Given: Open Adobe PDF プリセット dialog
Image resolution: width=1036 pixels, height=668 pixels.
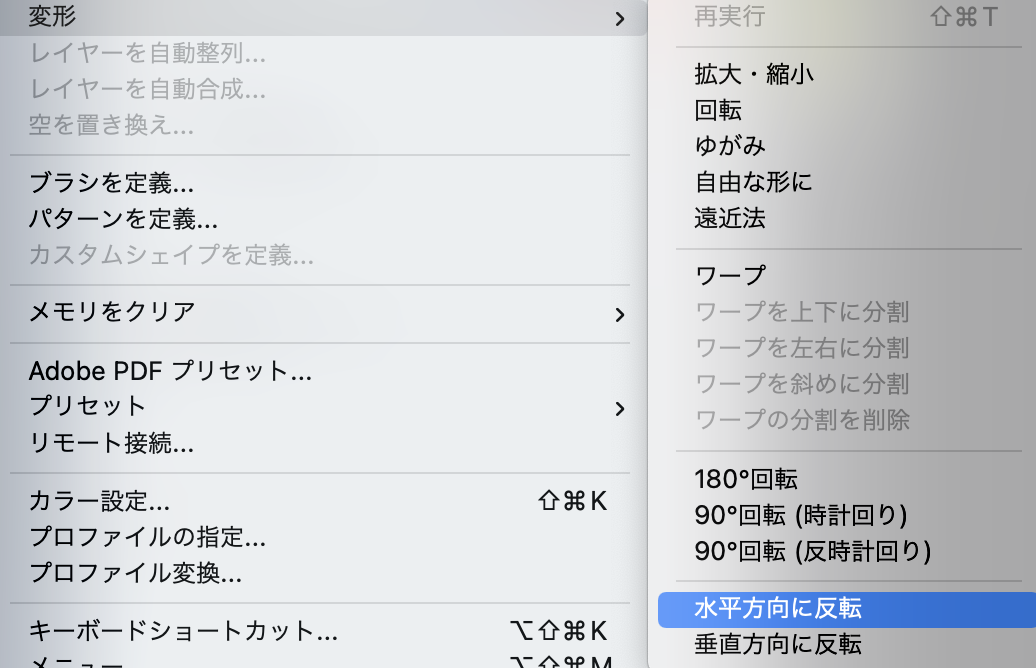Looking at the screenshot, I should click(x=170, y=372).
